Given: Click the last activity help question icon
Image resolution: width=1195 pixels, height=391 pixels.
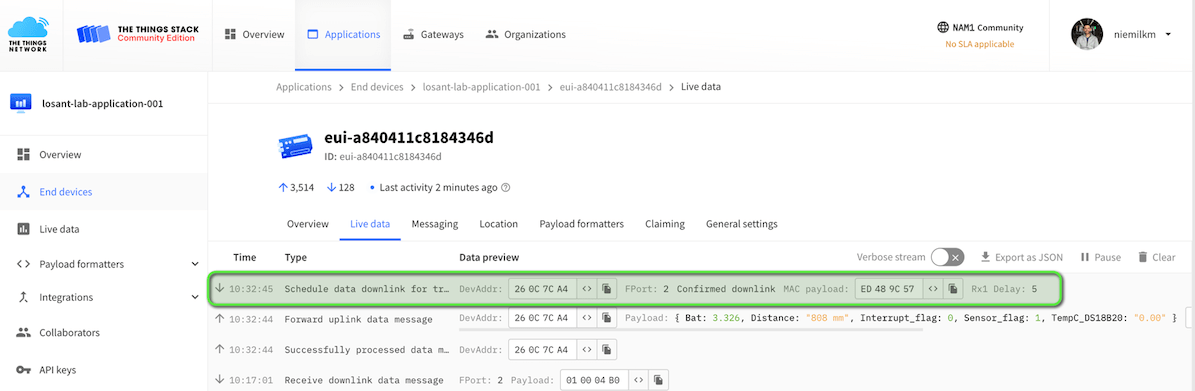Looking at the screenshot, I should click(x=505, y=187).
